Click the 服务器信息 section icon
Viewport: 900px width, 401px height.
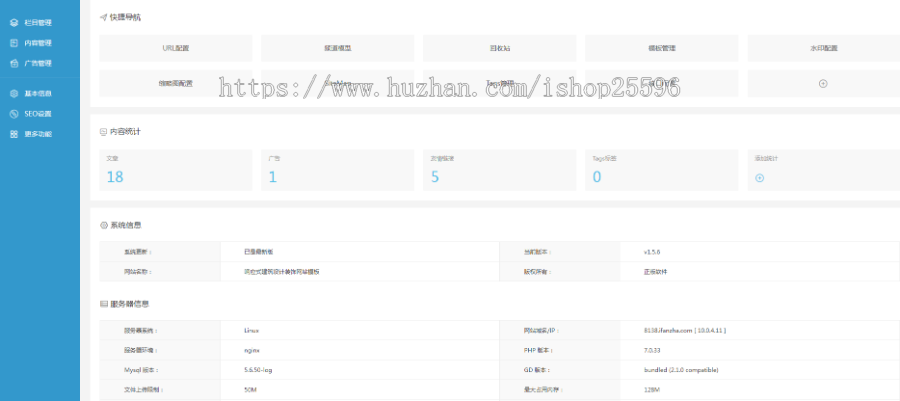[x=103, y=303]
